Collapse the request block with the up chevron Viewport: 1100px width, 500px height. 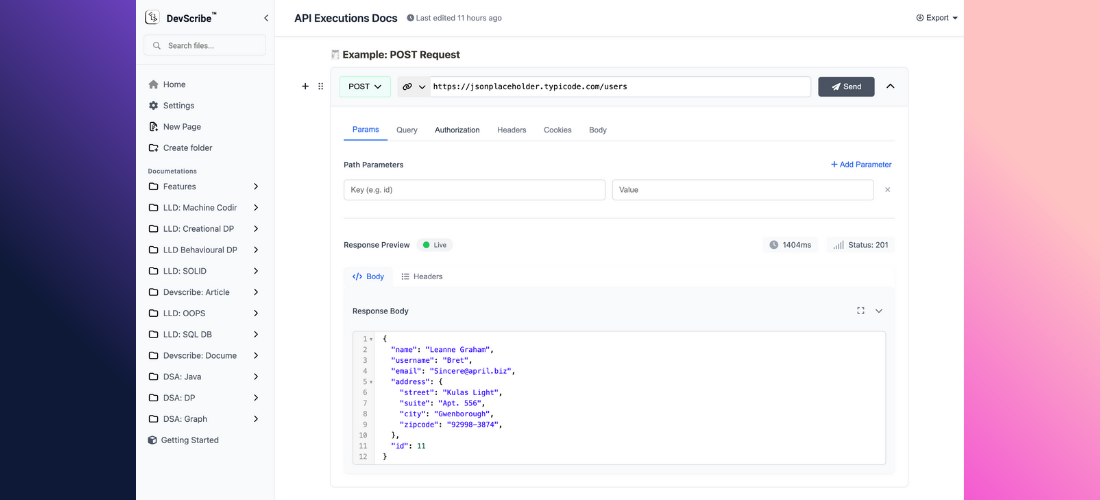[890, 86]
